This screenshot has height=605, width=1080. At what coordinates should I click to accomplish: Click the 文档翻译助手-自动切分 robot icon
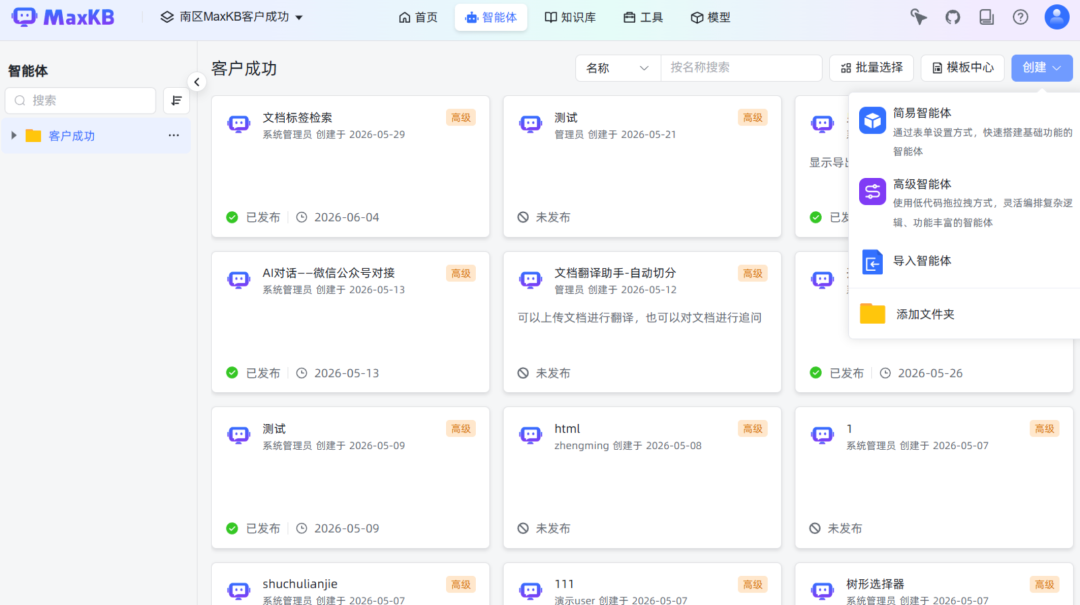click(530, 280)
